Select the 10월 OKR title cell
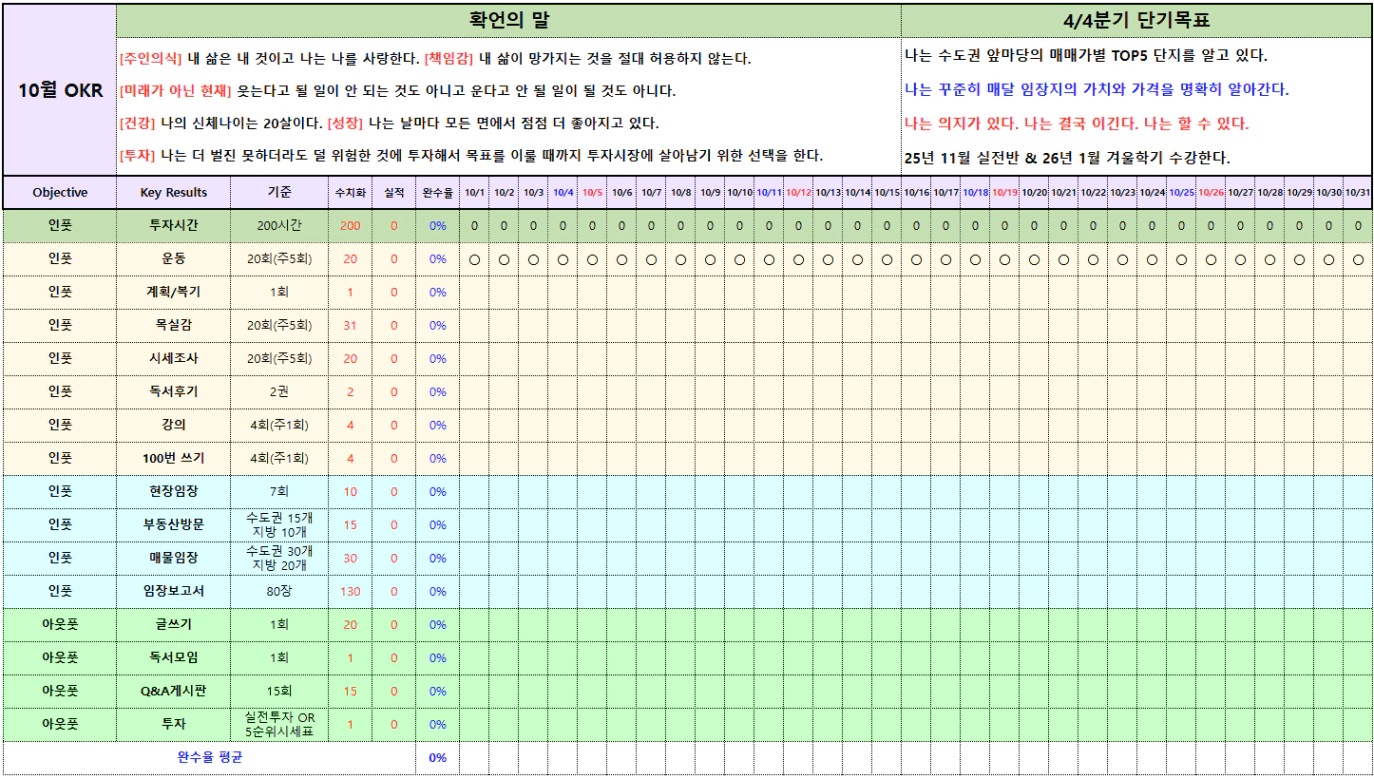This screenshot has width=1374, height=779. tap(60, 90)
